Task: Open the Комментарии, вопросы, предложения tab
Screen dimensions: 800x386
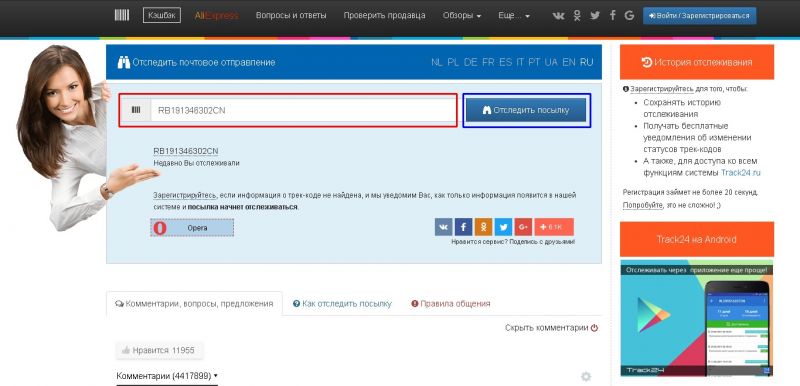Action: 194,303
